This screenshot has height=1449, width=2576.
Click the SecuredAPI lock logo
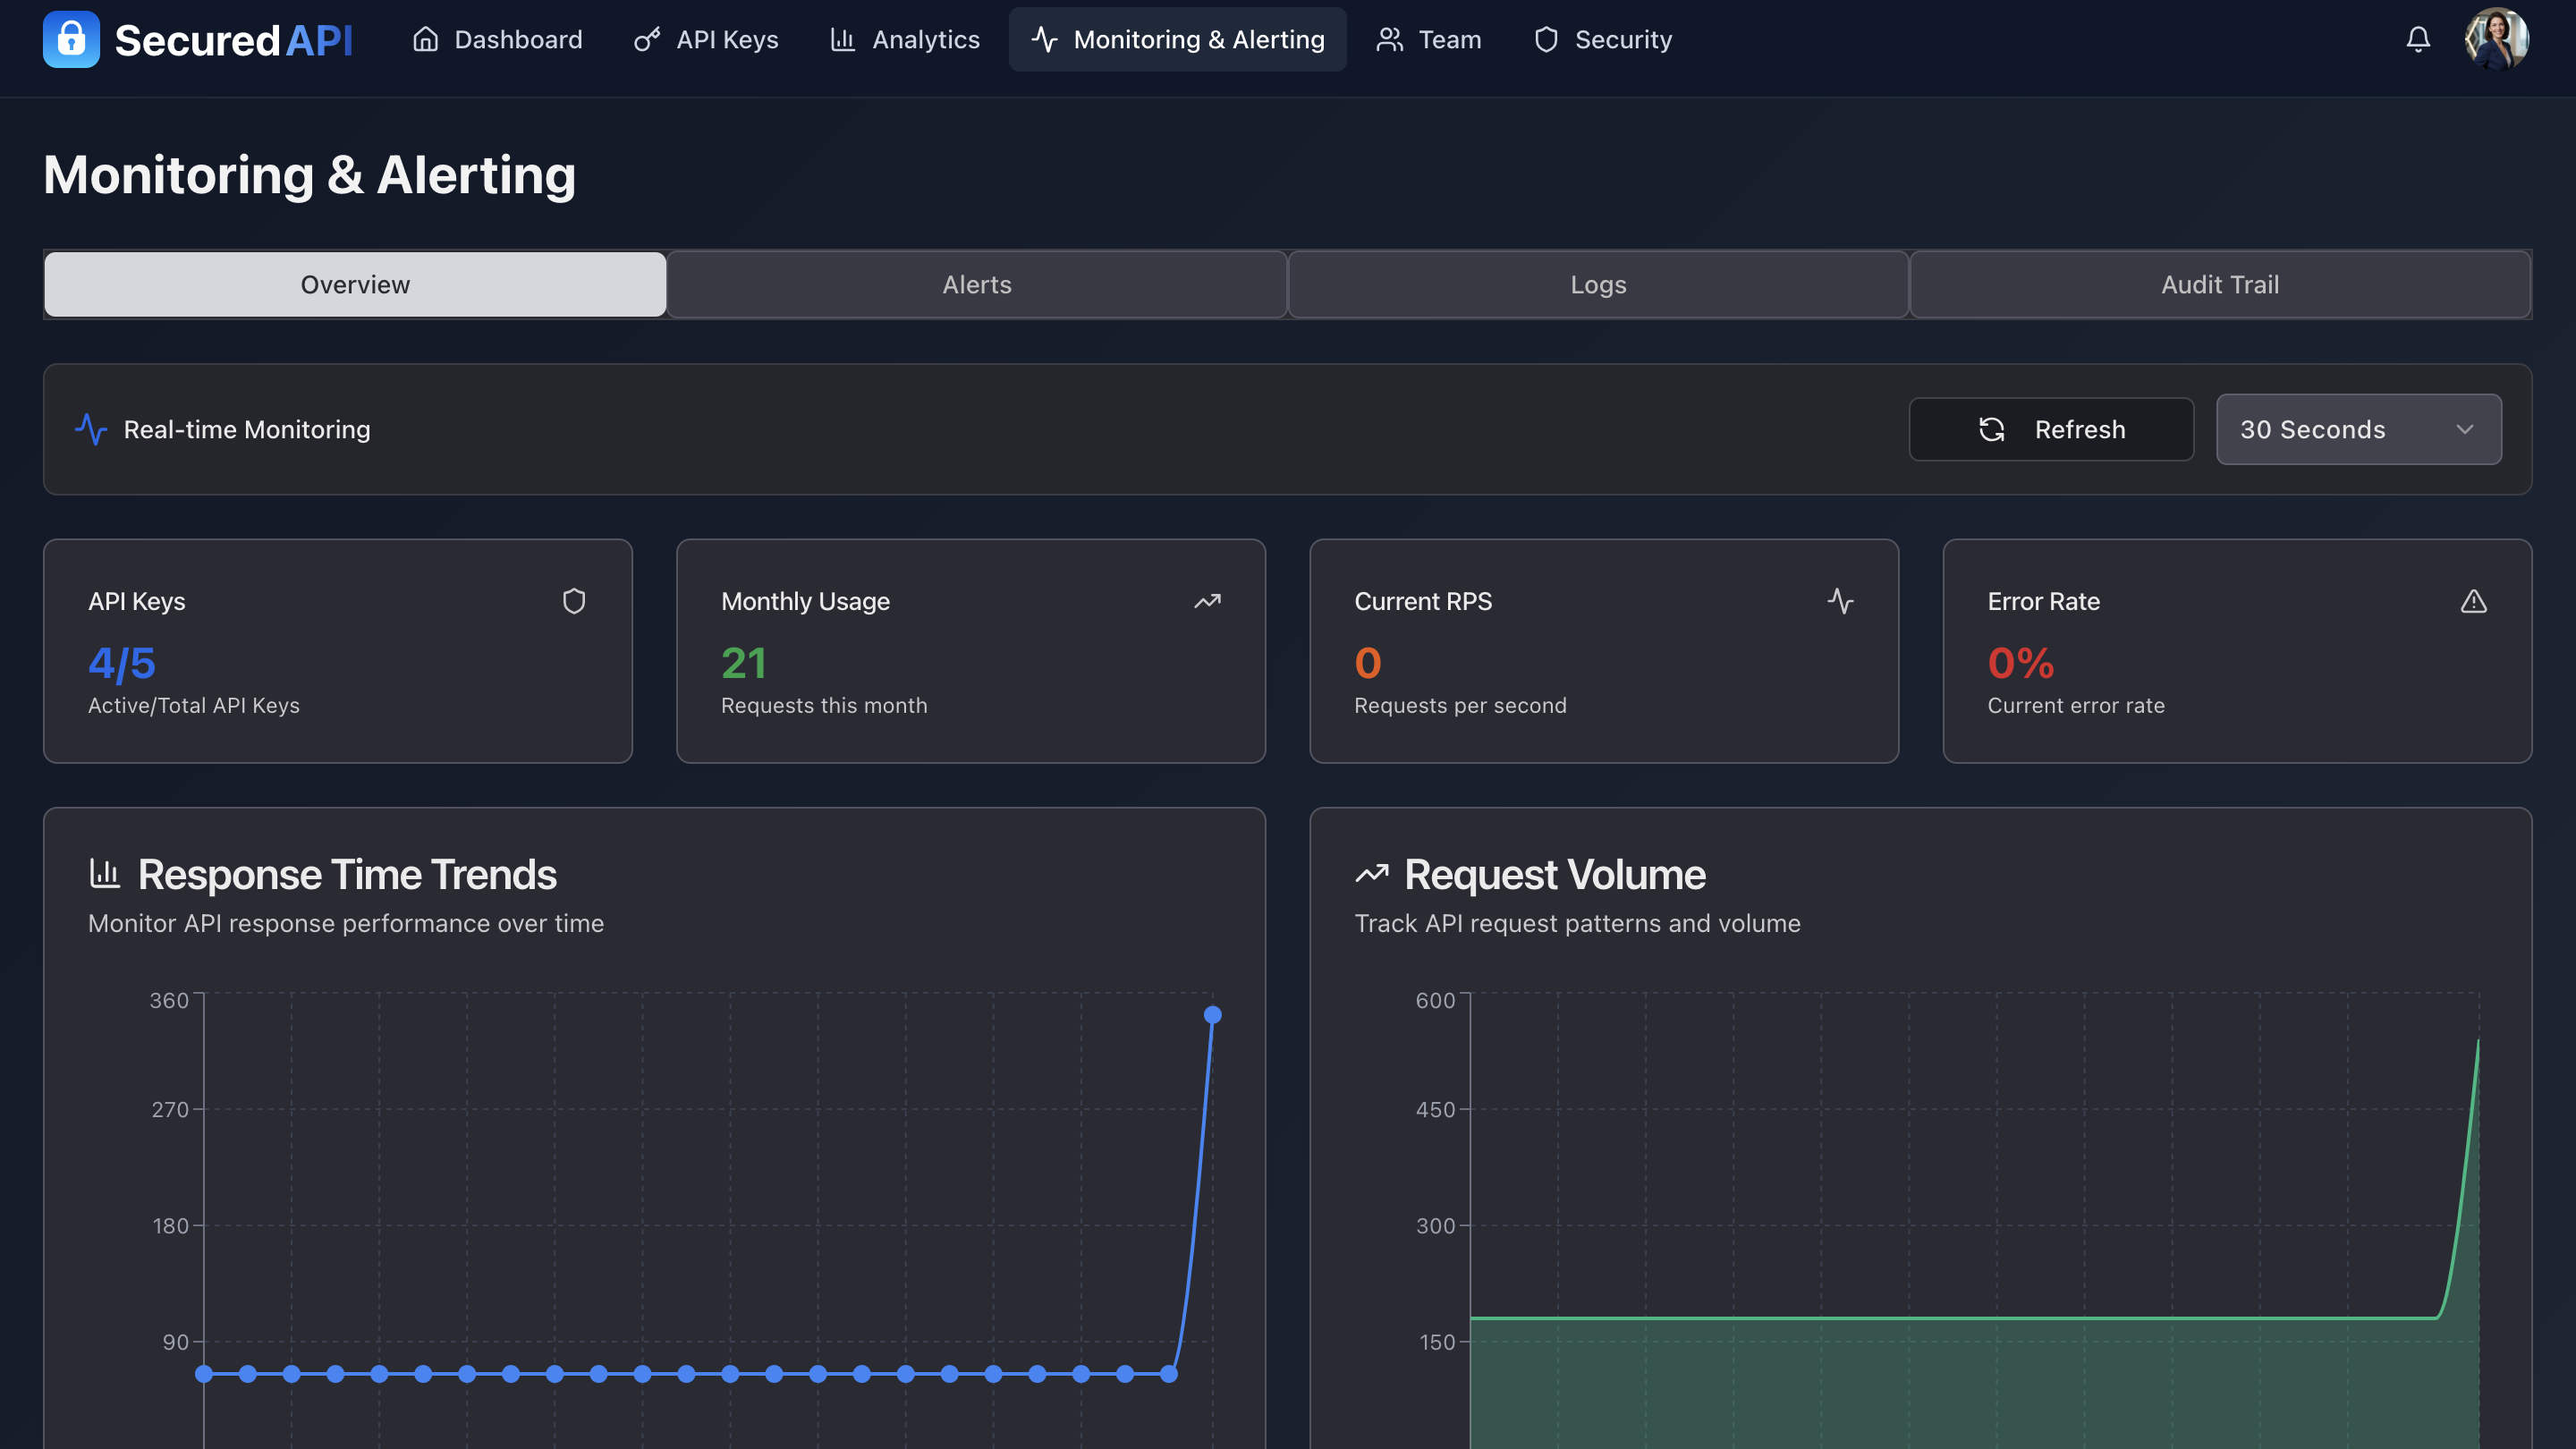point(70,39)
